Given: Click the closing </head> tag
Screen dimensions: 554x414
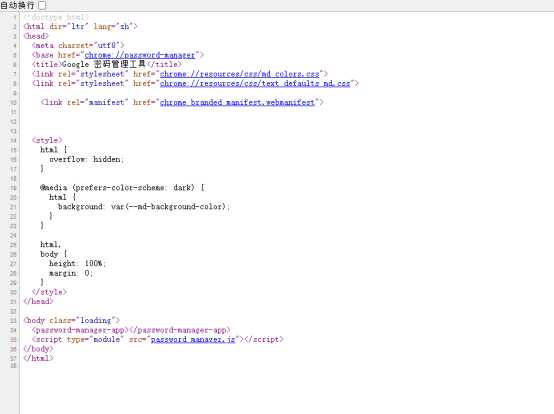Looking at the screenshot, I should coord(38,302).
